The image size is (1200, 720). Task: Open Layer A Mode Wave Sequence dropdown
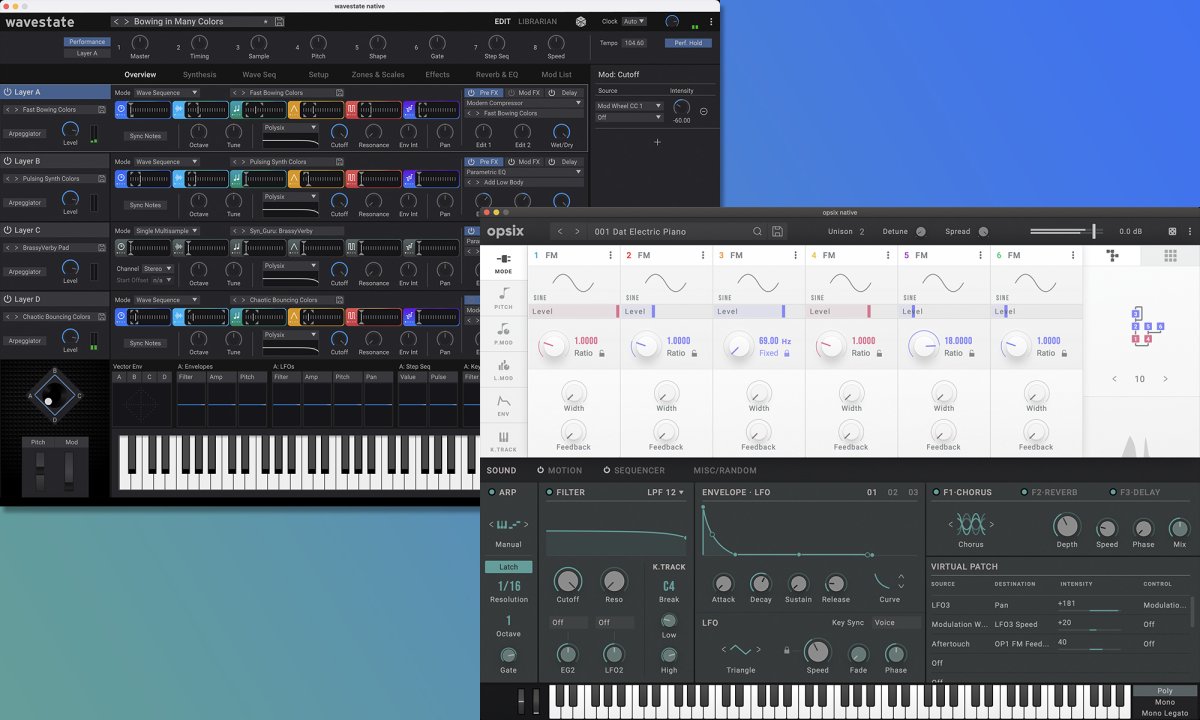167,93
